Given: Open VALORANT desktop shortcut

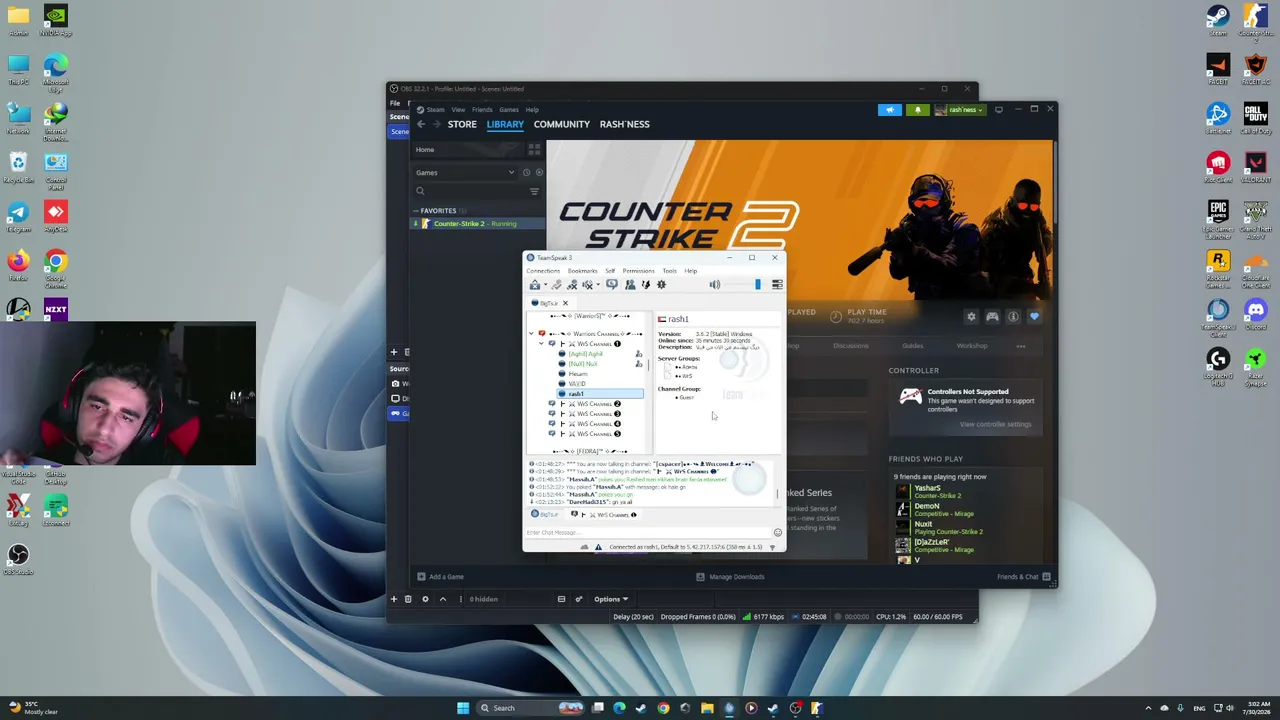Looking at the screenshot, I should (x=1255, y=166).
